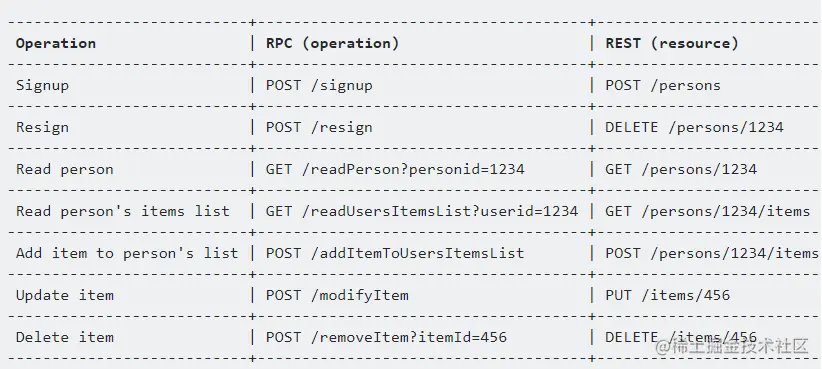Screen dimensions: 822x369
Task: Click the POST /persons REST cell
Action: point(663,85)
